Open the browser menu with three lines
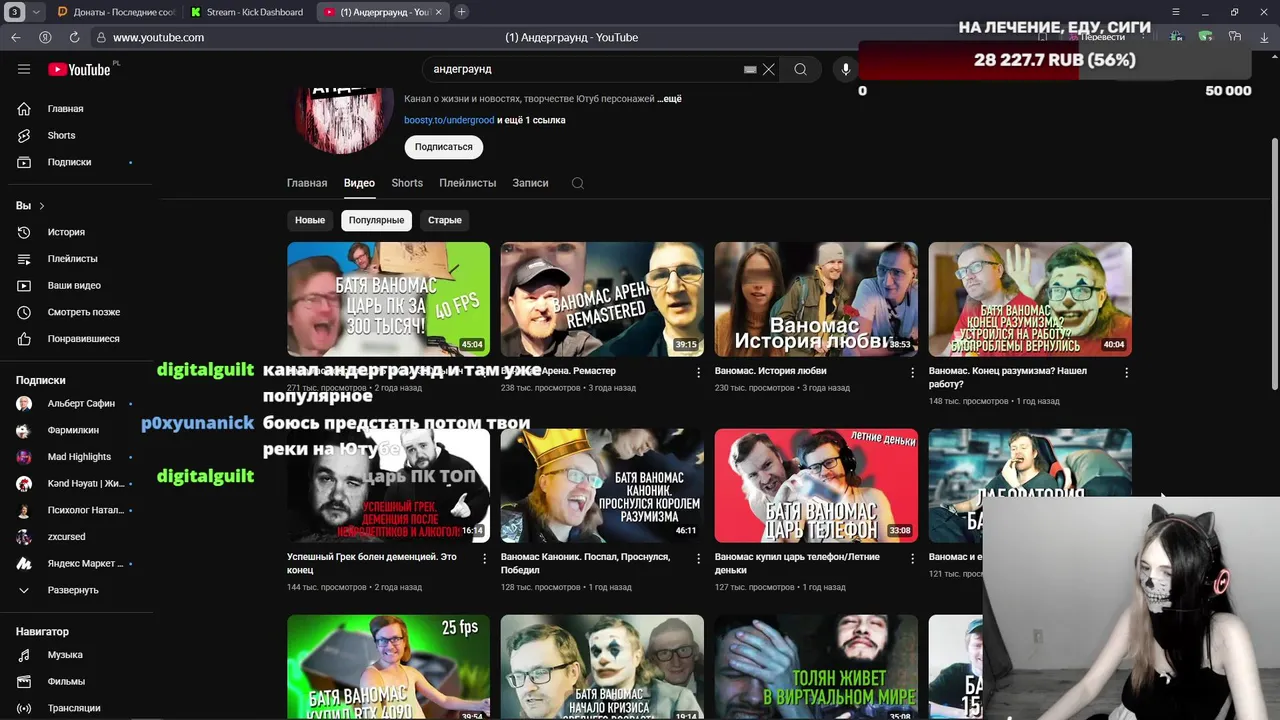Viewport: 1280px width, 720px height. click(1176, 12)
